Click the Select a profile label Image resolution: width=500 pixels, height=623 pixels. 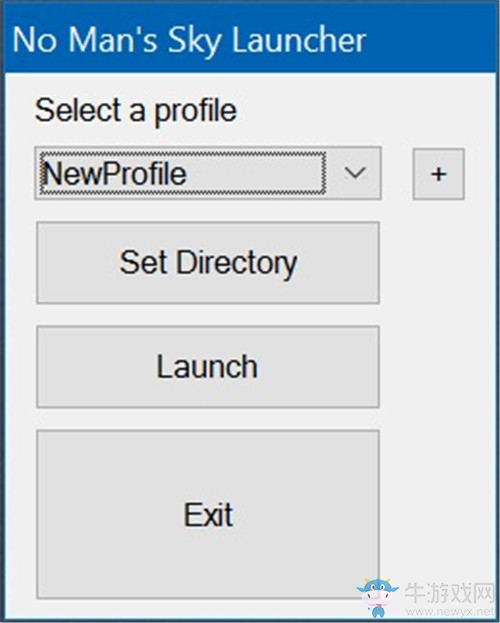(136, 111)
